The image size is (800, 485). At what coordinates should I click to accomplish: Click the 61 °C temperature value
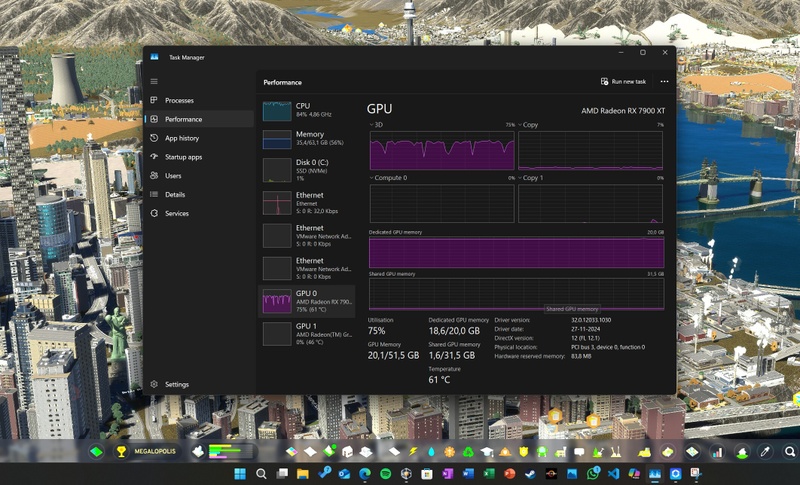click(x=439, y=380)
